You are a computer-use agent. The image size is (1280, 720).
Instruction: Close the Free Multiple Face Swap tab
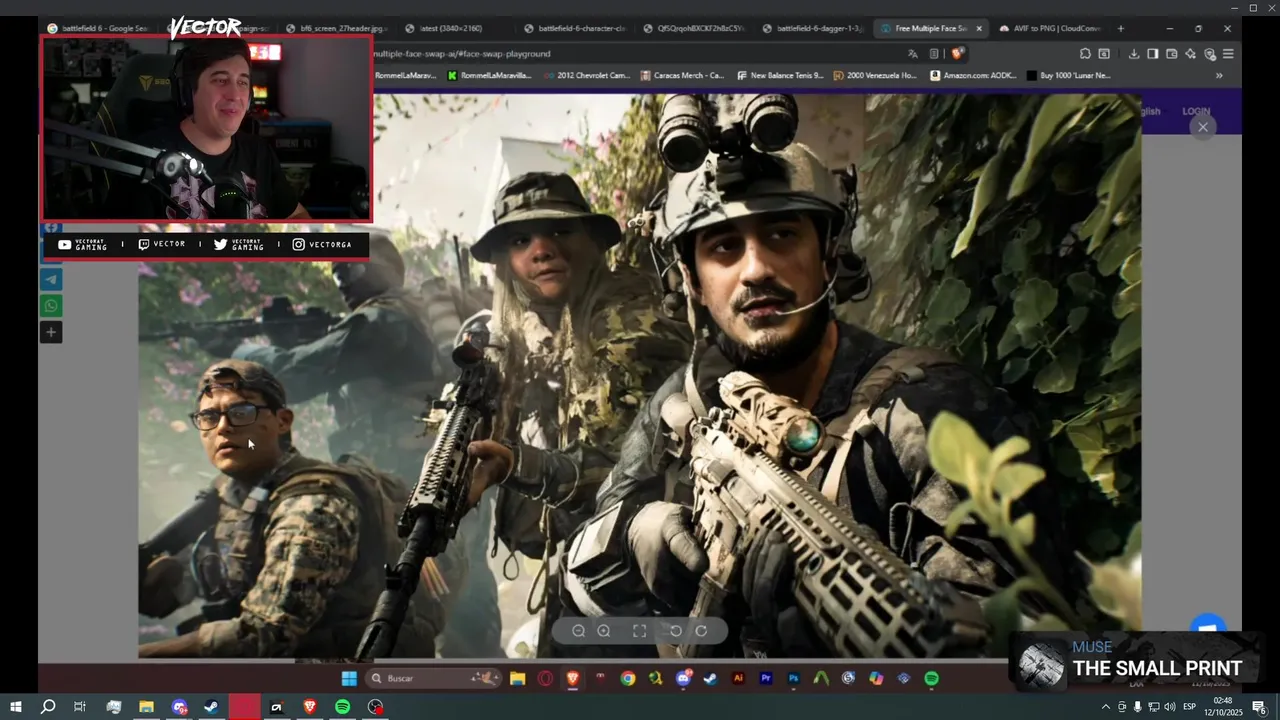(x=979, y=28)
